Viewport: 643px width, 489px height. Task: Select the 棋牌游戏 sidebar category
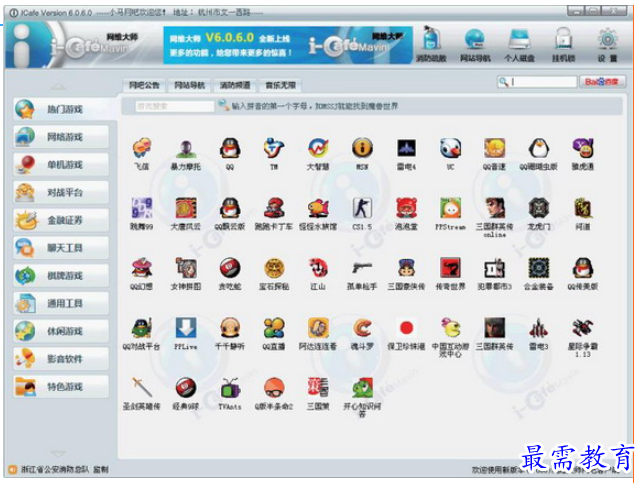[62, 276]
